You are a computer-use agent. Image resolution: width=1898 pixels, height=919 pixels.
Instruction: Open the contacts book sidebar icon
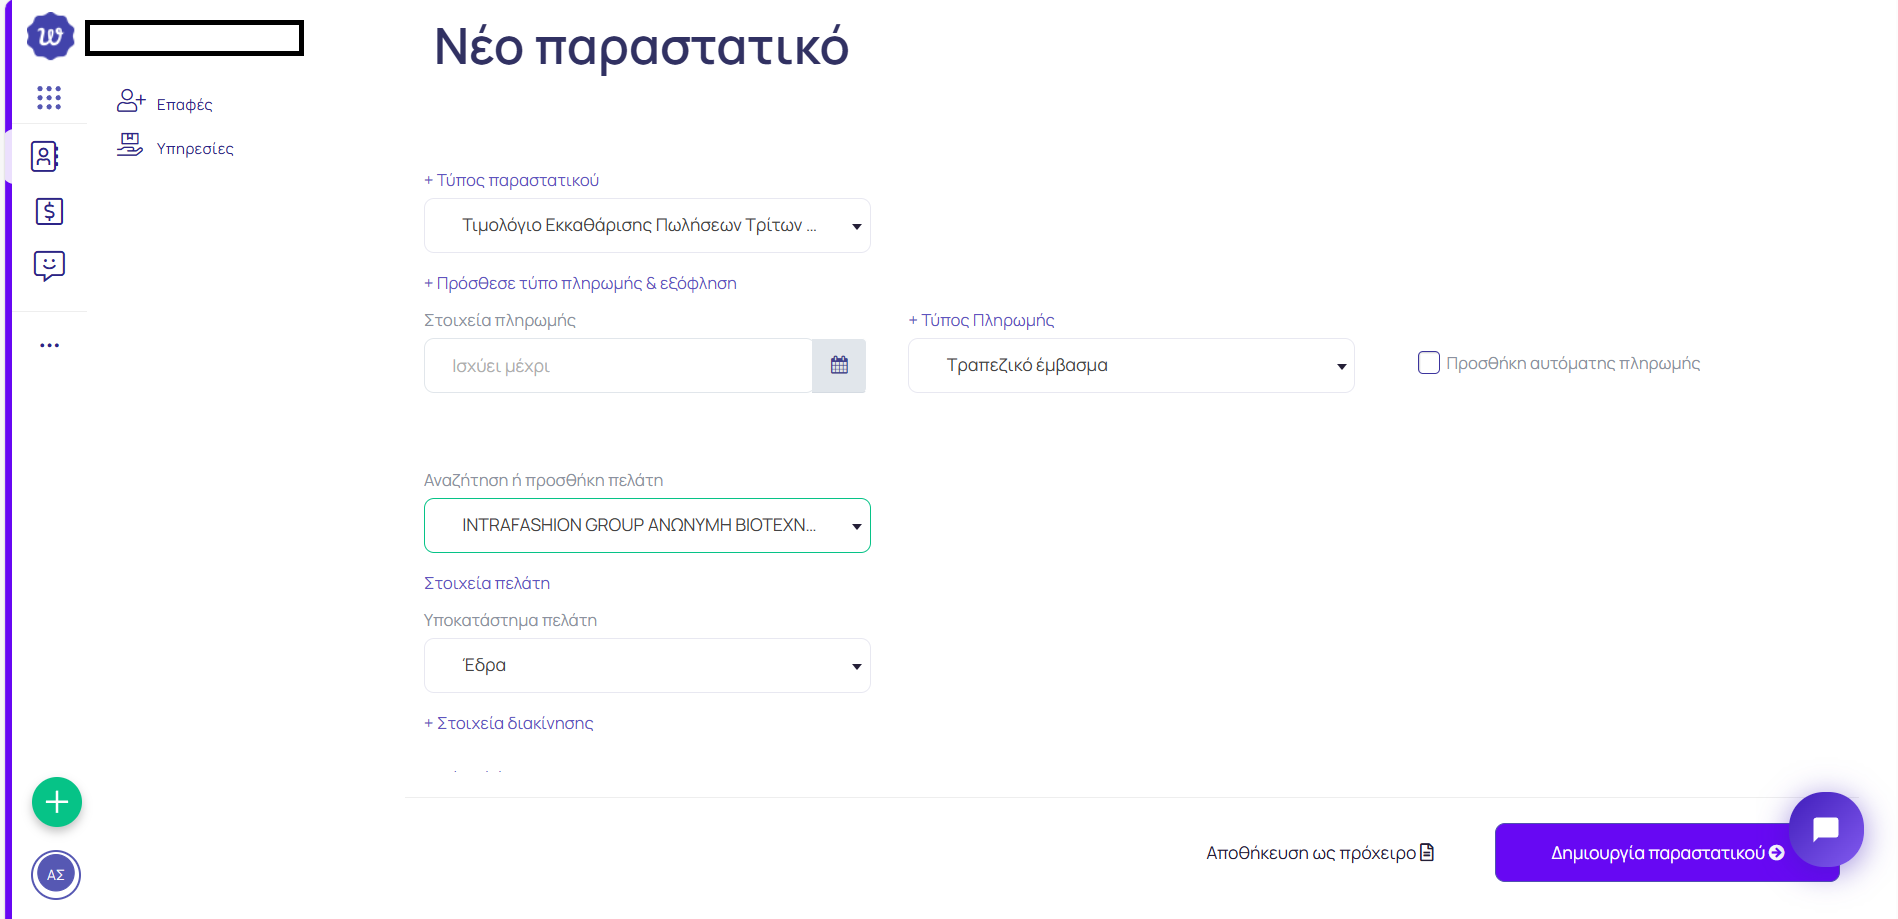[x=45, y=156]
